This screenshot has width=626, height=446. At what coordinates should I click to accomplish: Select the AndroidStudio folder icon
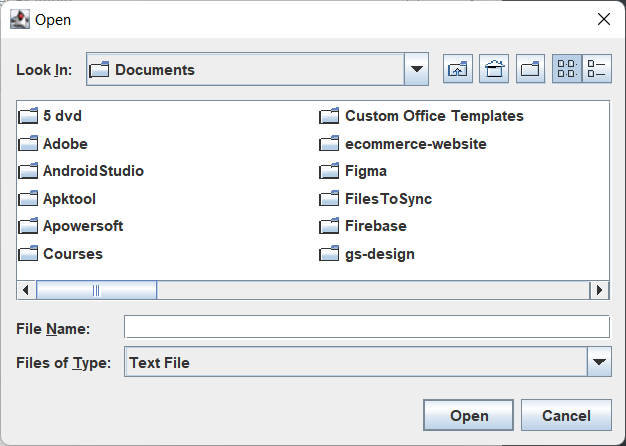coord(28,171)
